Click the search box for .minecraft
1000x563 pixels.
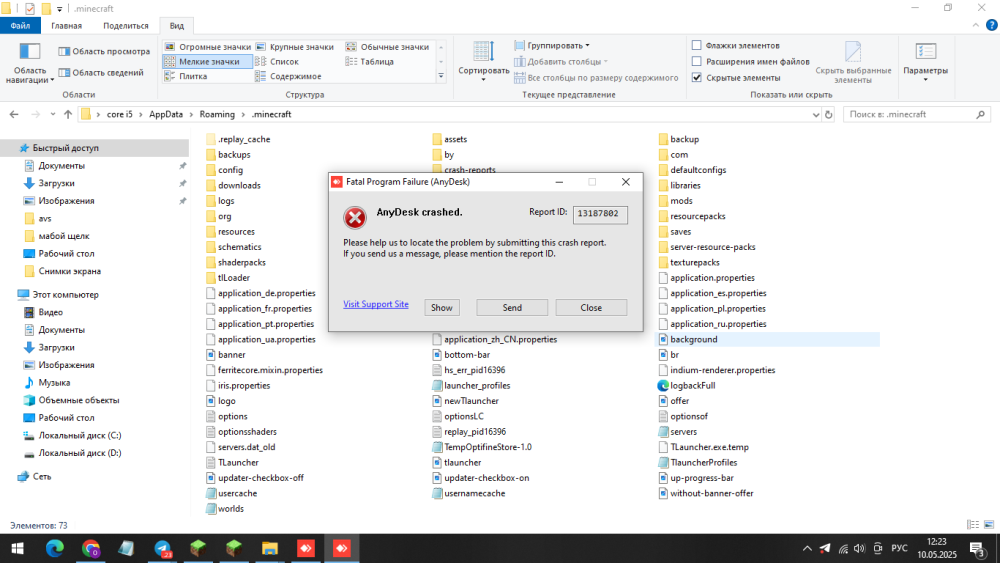916,115
